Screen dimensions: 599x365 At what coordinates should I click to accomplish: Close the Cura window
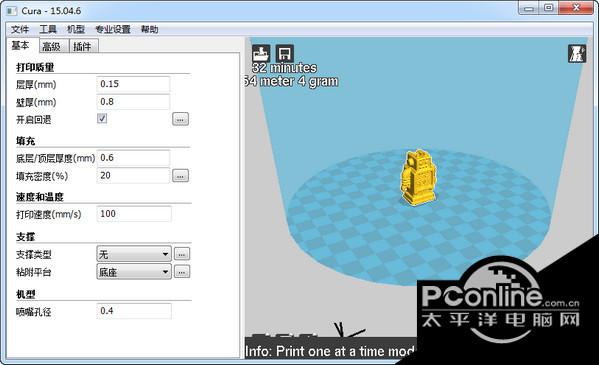tap(576, 8)
